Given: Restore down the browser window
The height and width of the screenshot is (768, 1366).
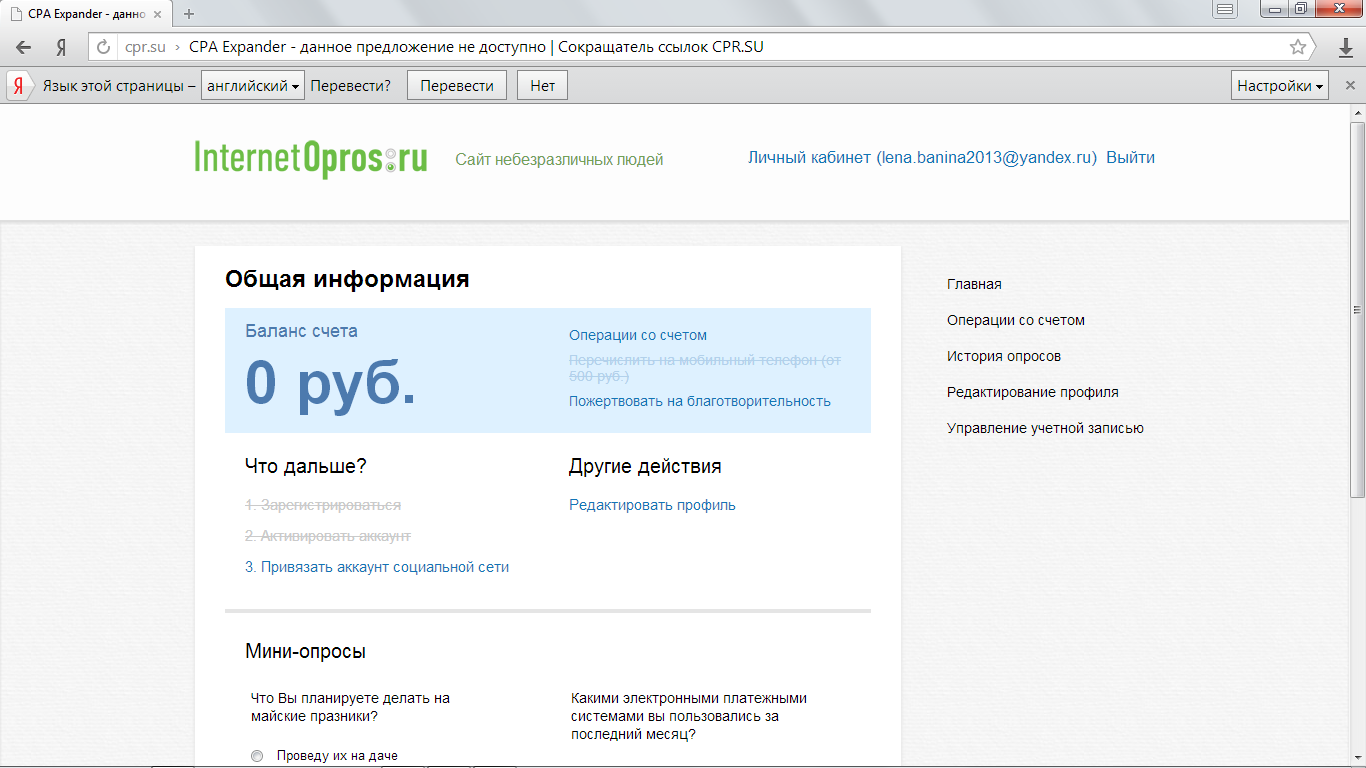Looking at the screenshot, I should pos(1300,10).
